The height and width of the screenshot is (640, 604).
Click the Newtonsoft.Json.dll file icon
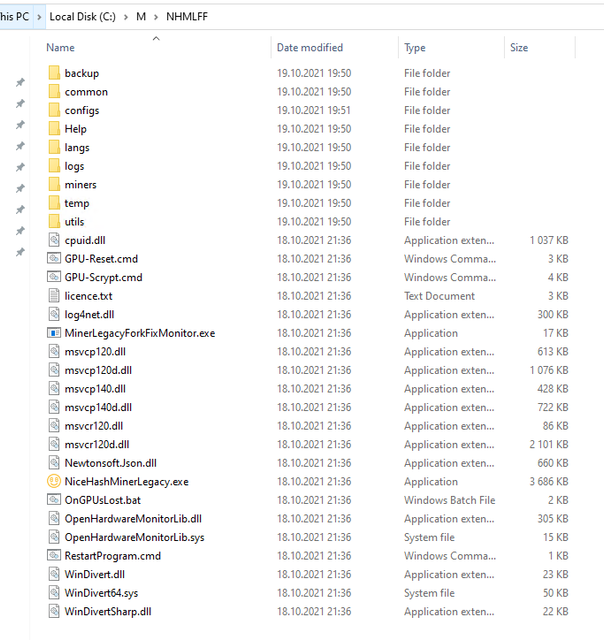54,463
